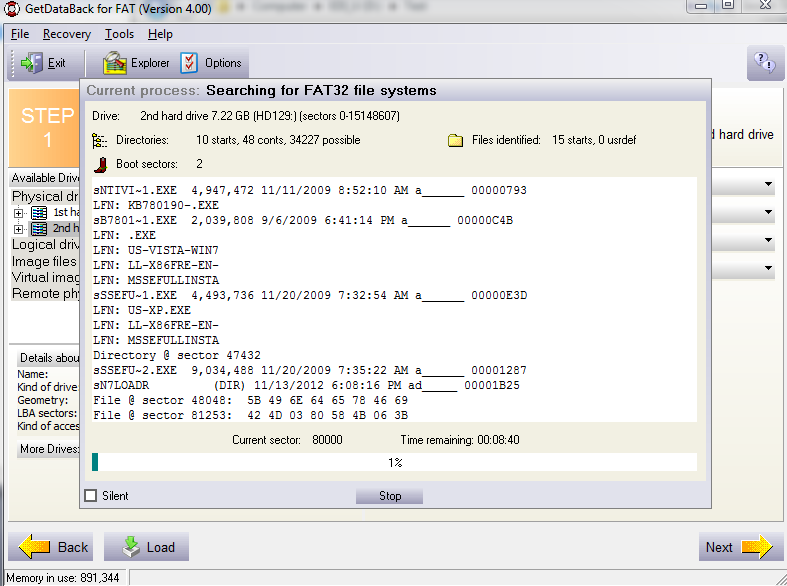Image resolution: width=787 pixels, height=586 pixels.
Task: Click the STEP 1 orange panel
Action: point(45,127)
